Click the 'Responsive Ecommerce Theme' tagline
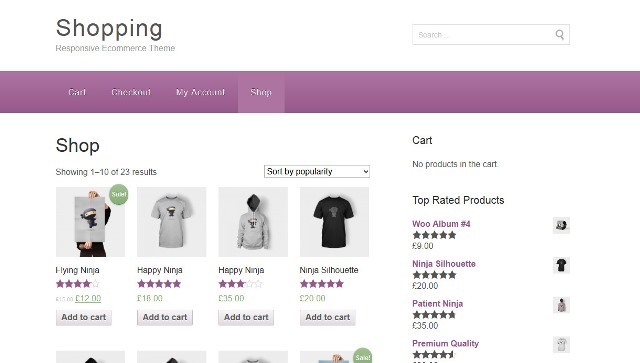 [115, 48]
